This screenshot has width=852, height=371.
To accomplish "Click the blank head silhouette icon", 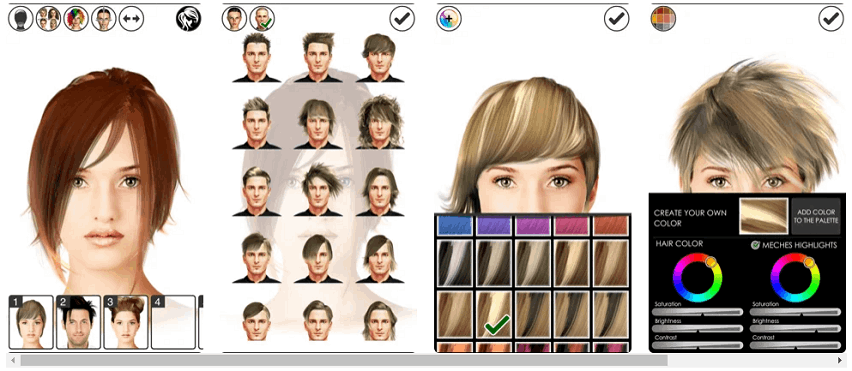I will click(21, 18).
